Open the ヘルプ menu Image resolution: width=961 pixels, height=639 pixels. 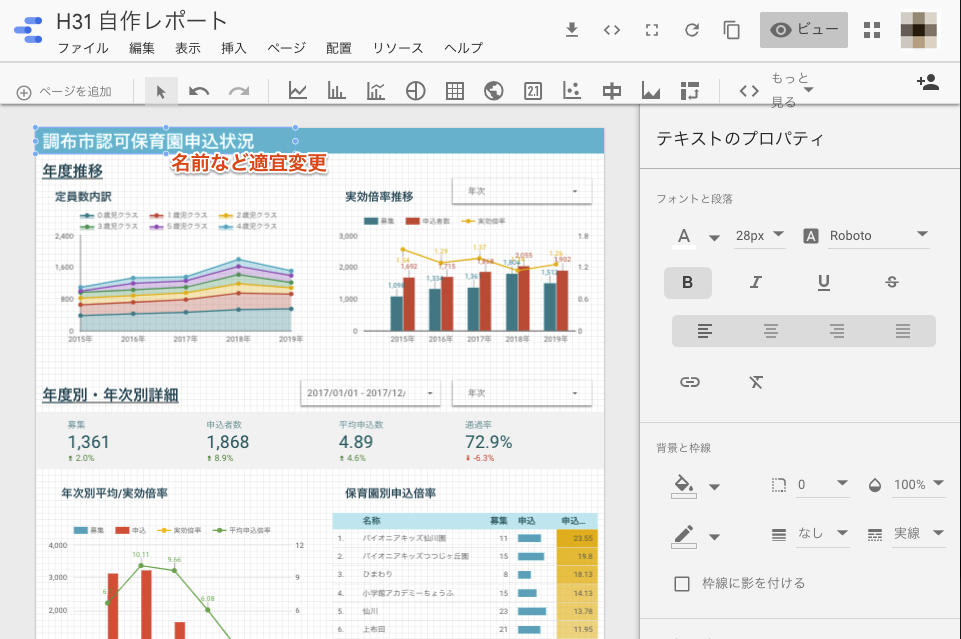464,48
